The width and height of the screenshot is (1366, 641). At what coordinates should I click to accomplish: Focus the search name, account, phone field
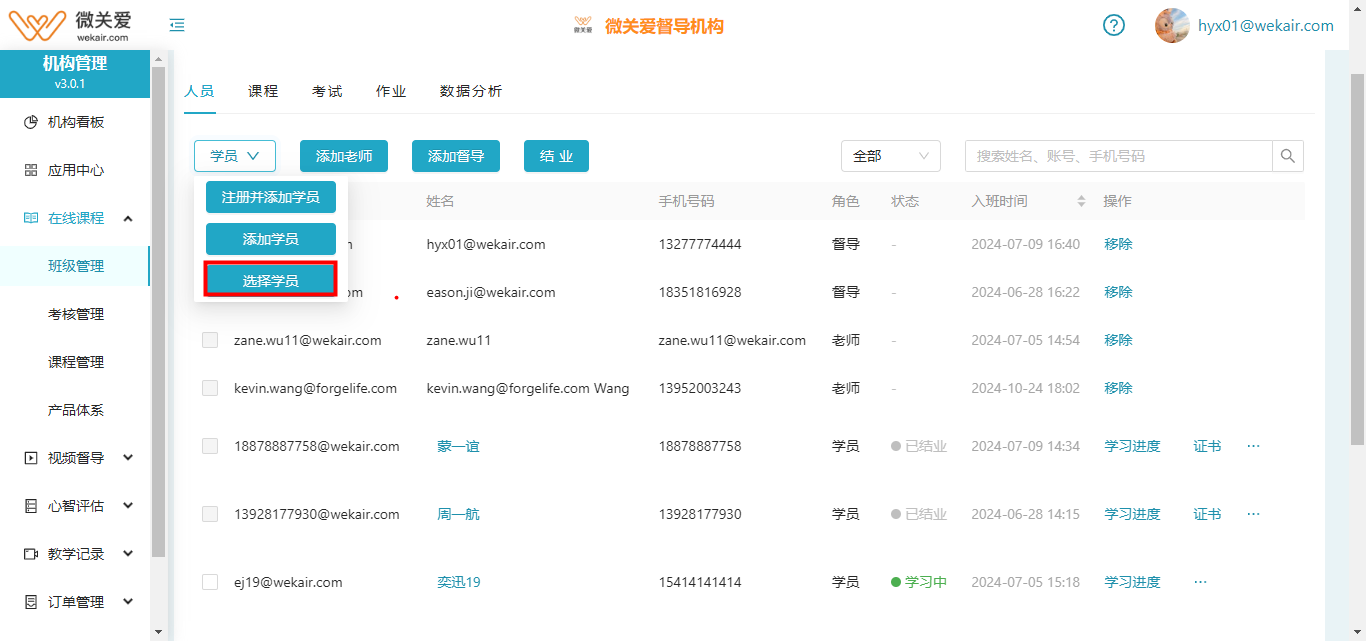[x=1118, y=156]
